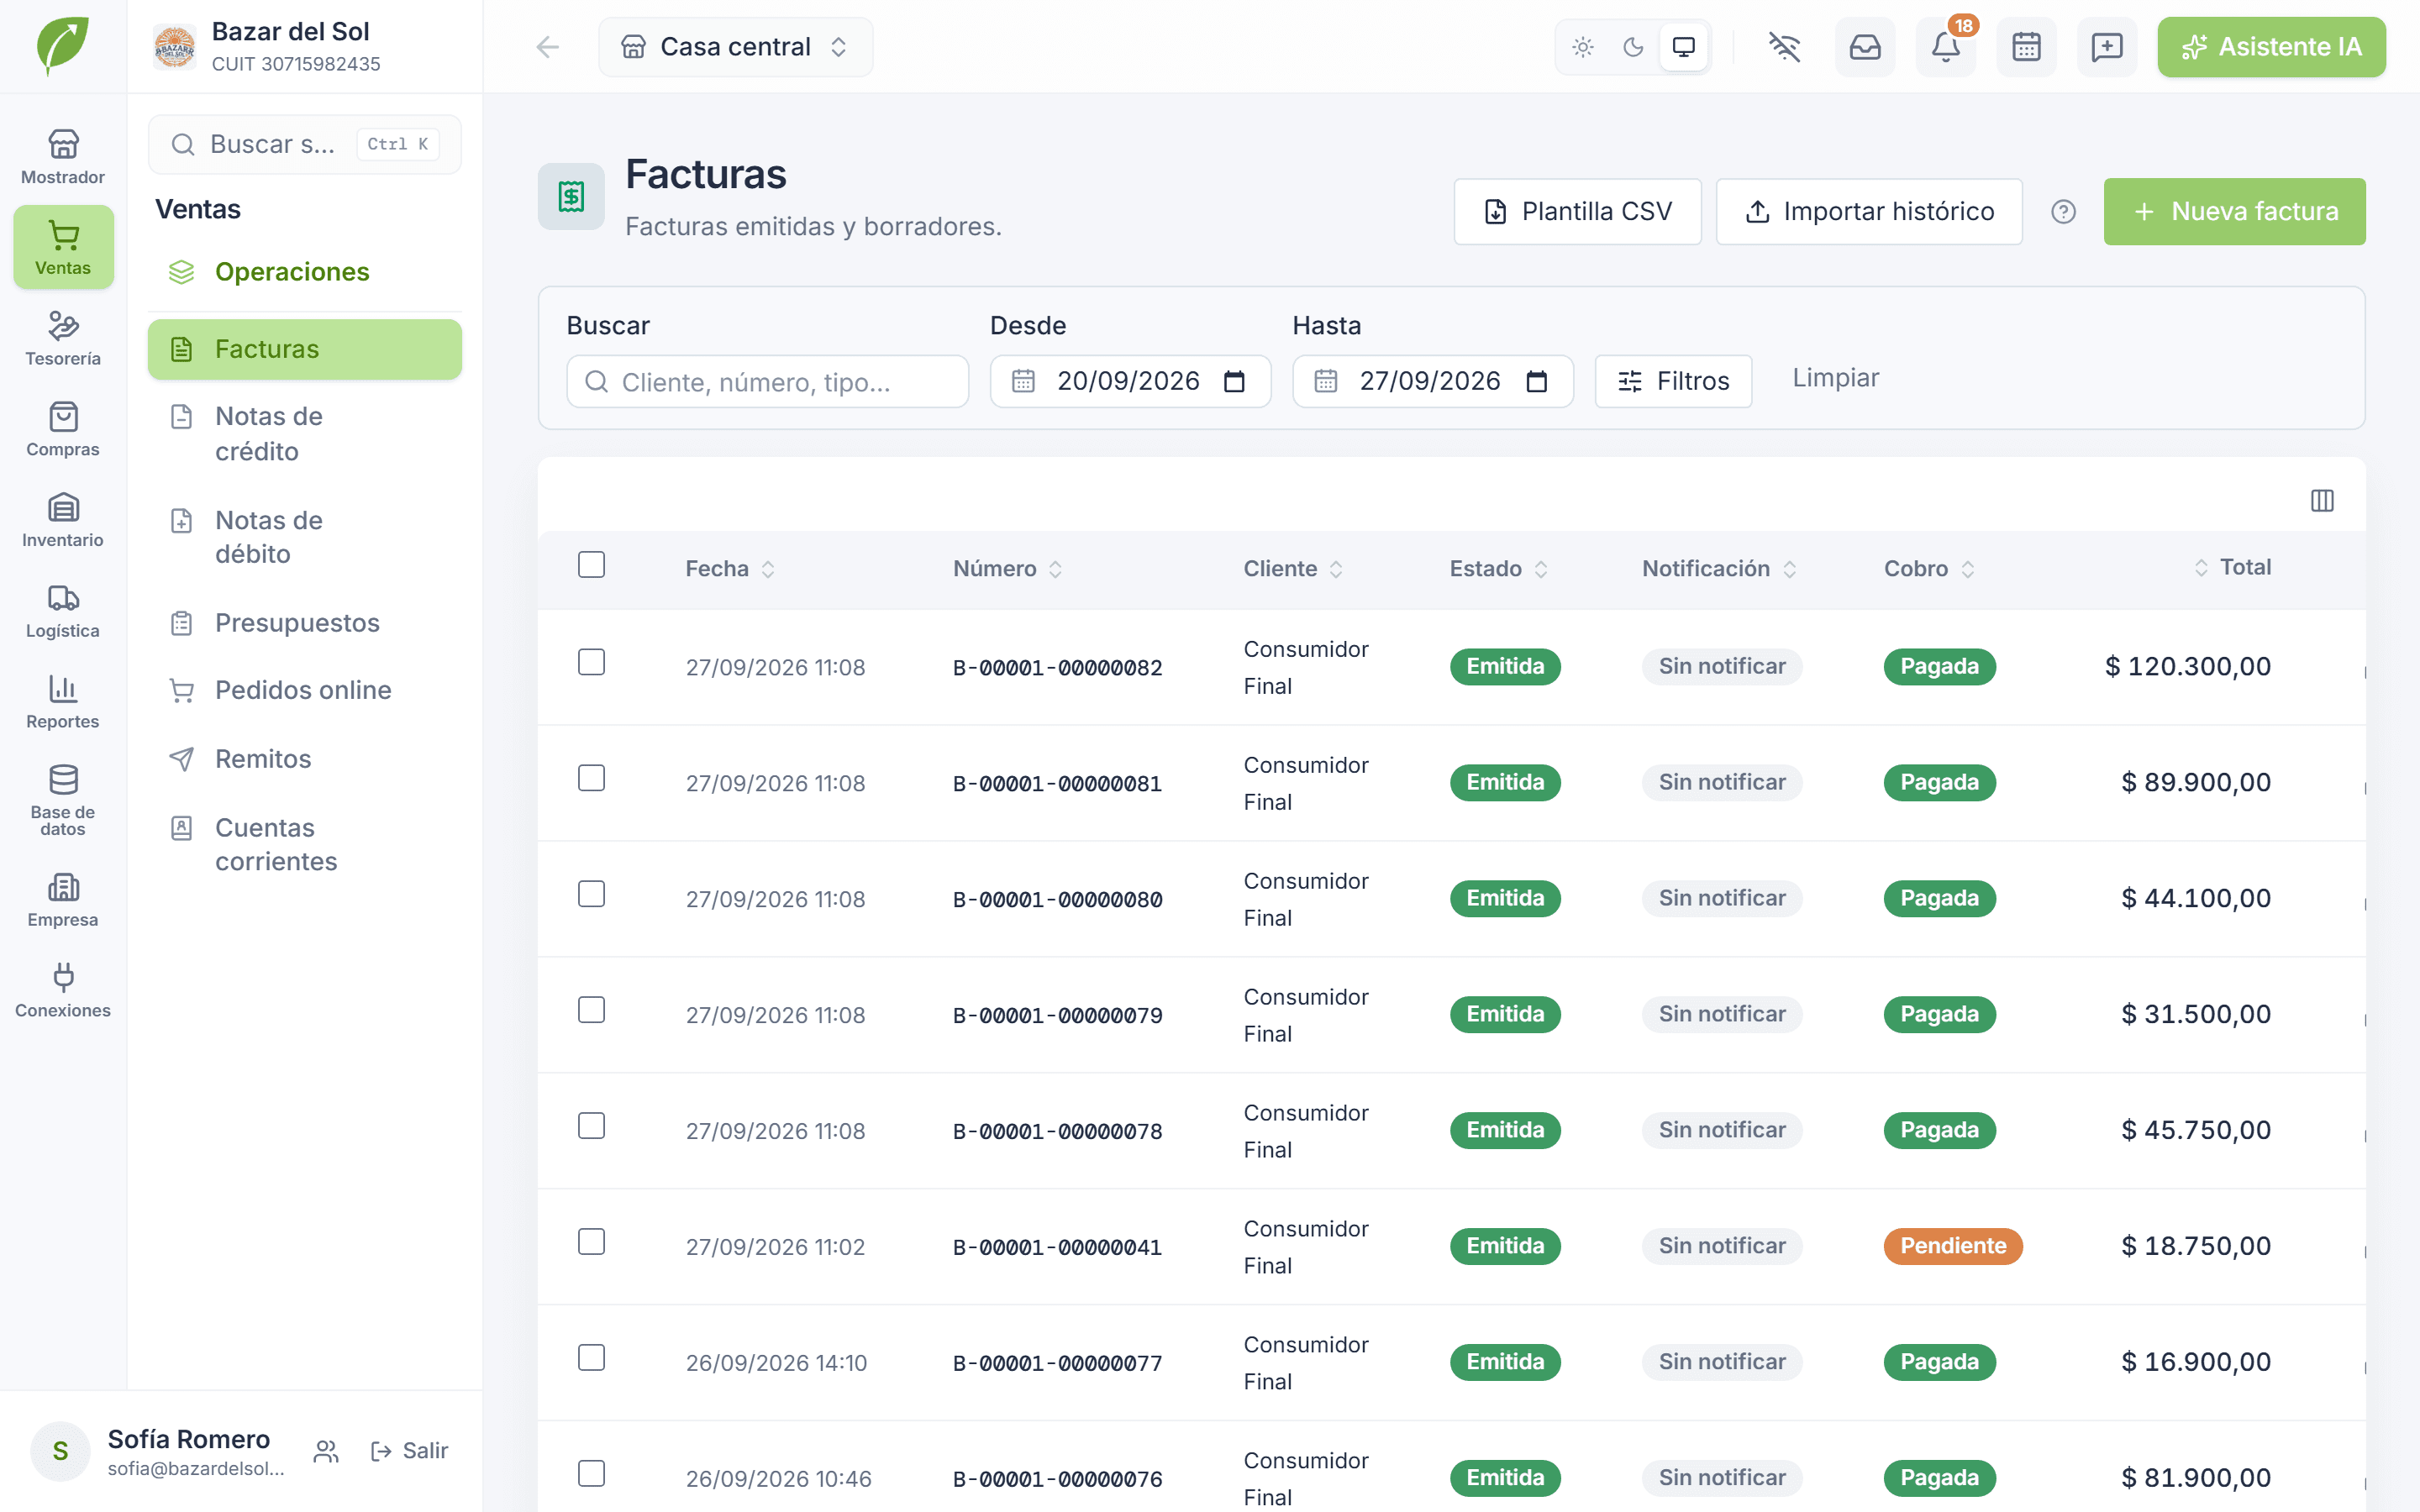2420x1512 pixels.
Task: Open Remitos menu item
Action: [x=304, y=759]
